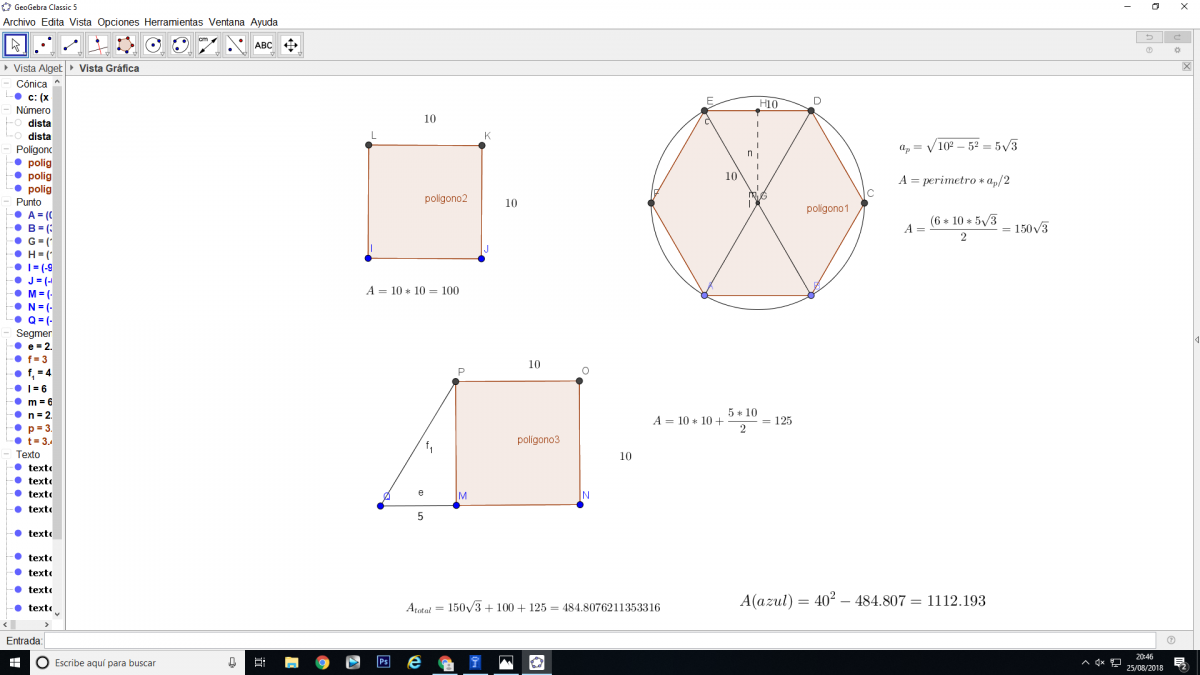The height and width of the screenshot is (675, 1200).
Task: Select the Move Graphics View tool
Action: (291, 45)
